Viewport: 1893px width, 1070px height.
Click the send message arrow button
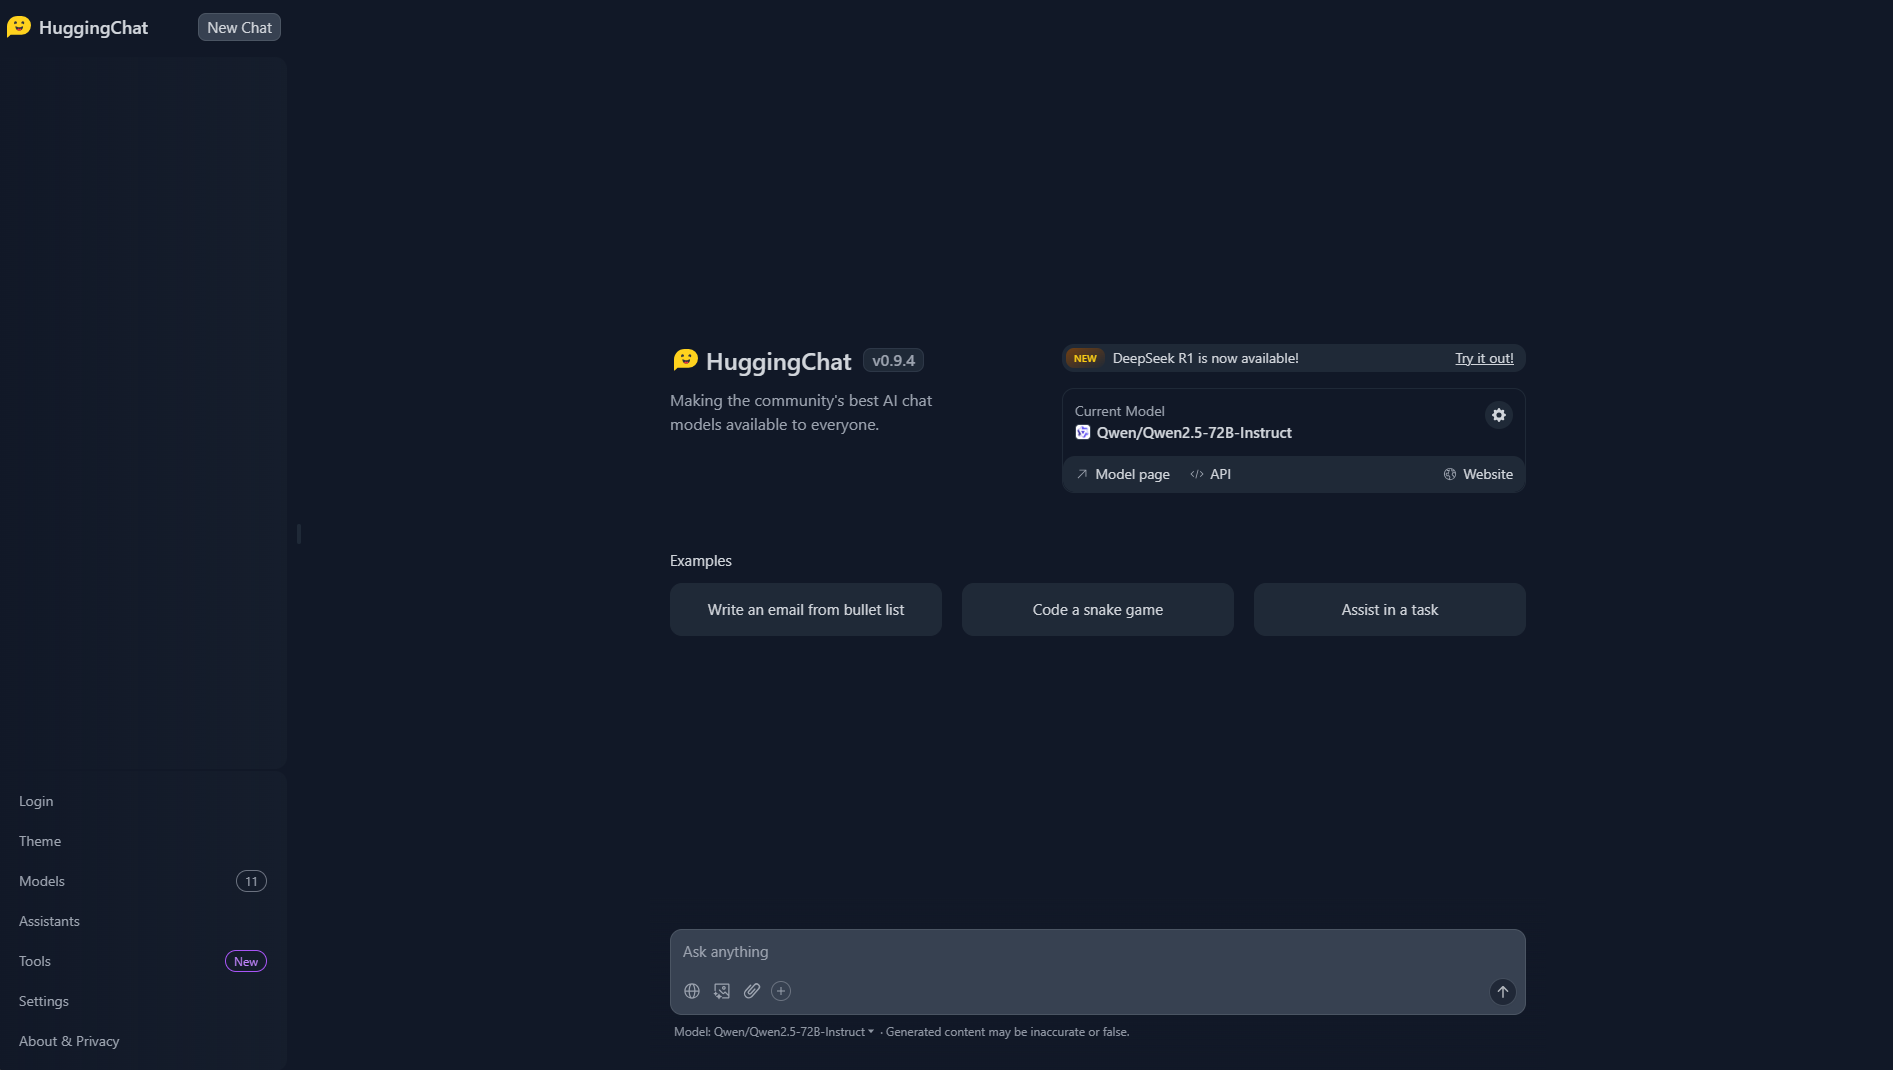tap(1502, 992)
